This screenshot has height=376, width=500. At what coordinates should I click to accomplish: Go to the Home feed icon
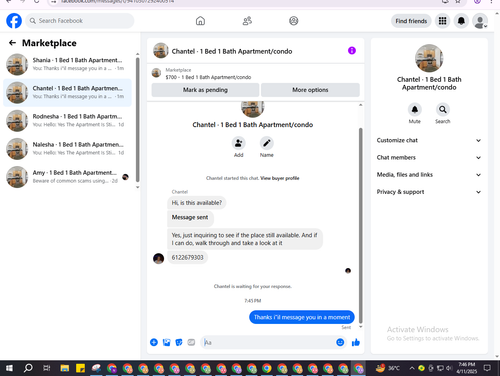pos(200,21)
